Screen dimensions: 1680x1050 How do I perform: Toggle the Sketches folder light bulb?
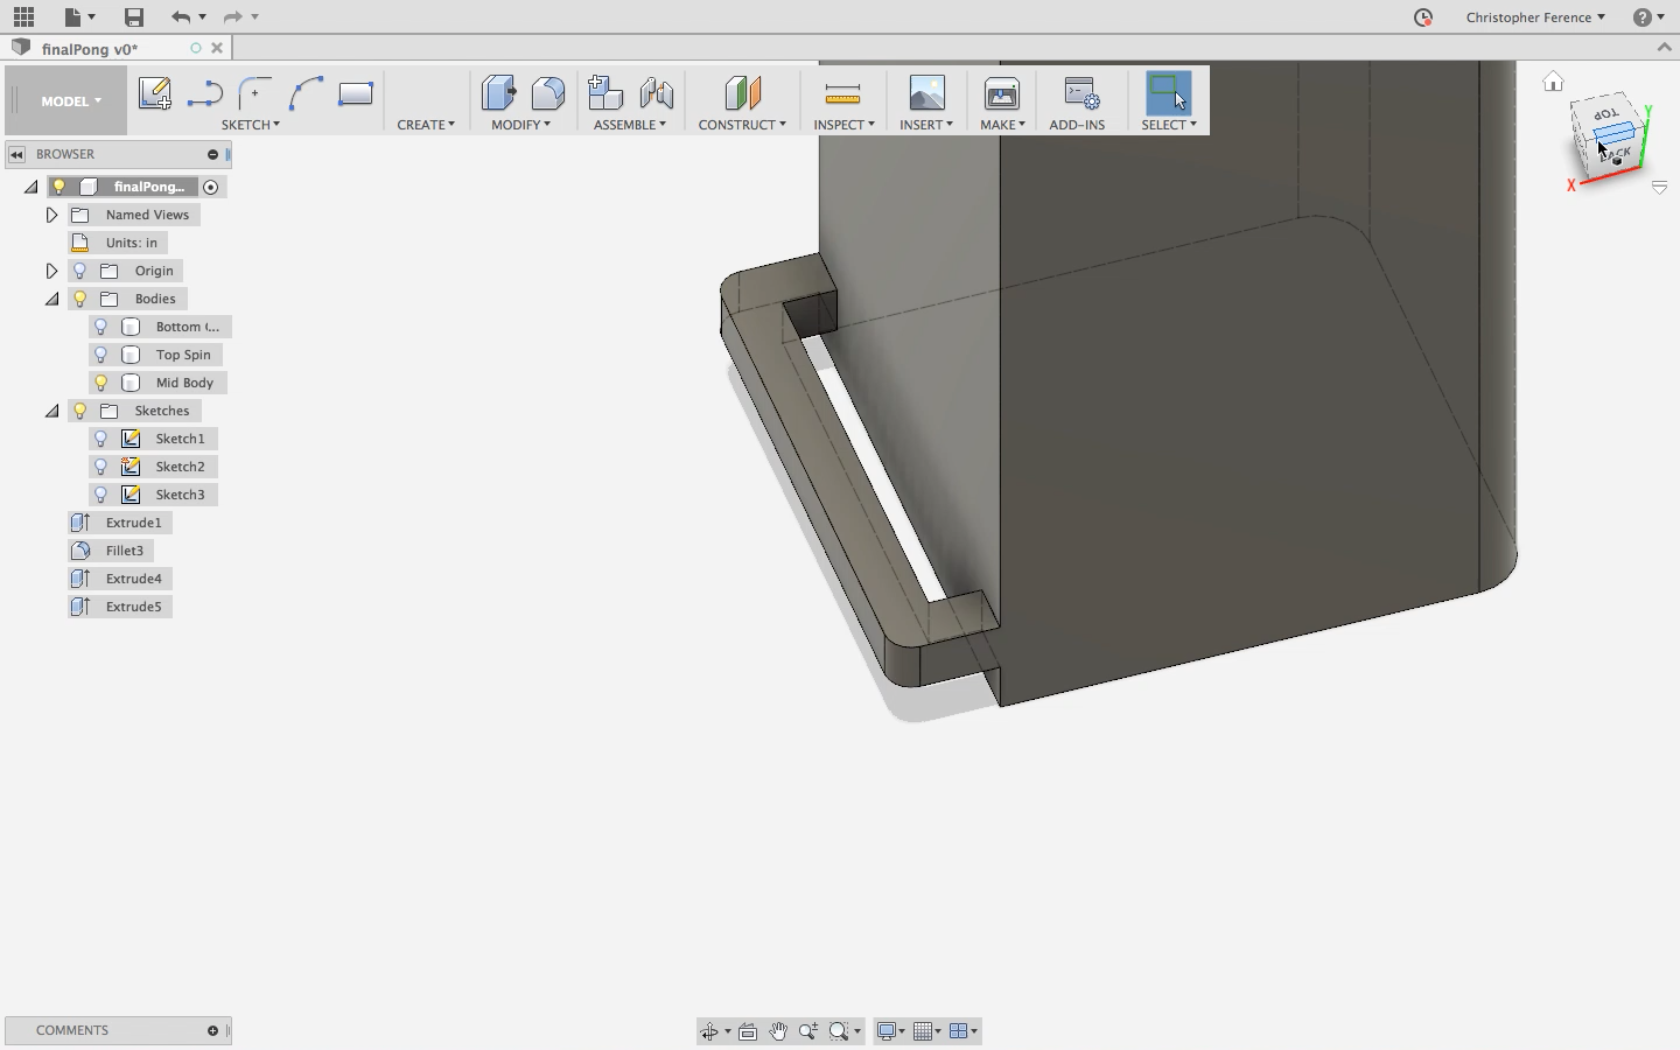point(80,411)
